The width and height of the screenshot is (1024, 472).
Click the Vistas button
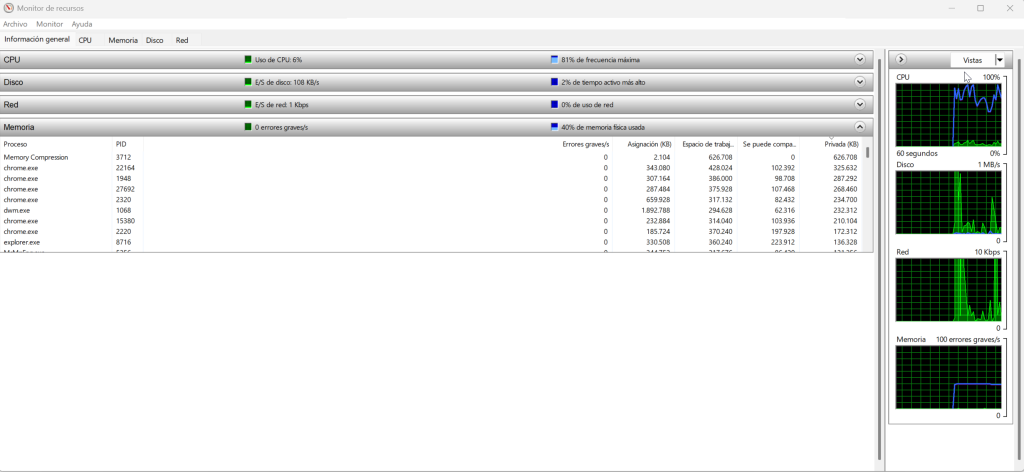972,59
